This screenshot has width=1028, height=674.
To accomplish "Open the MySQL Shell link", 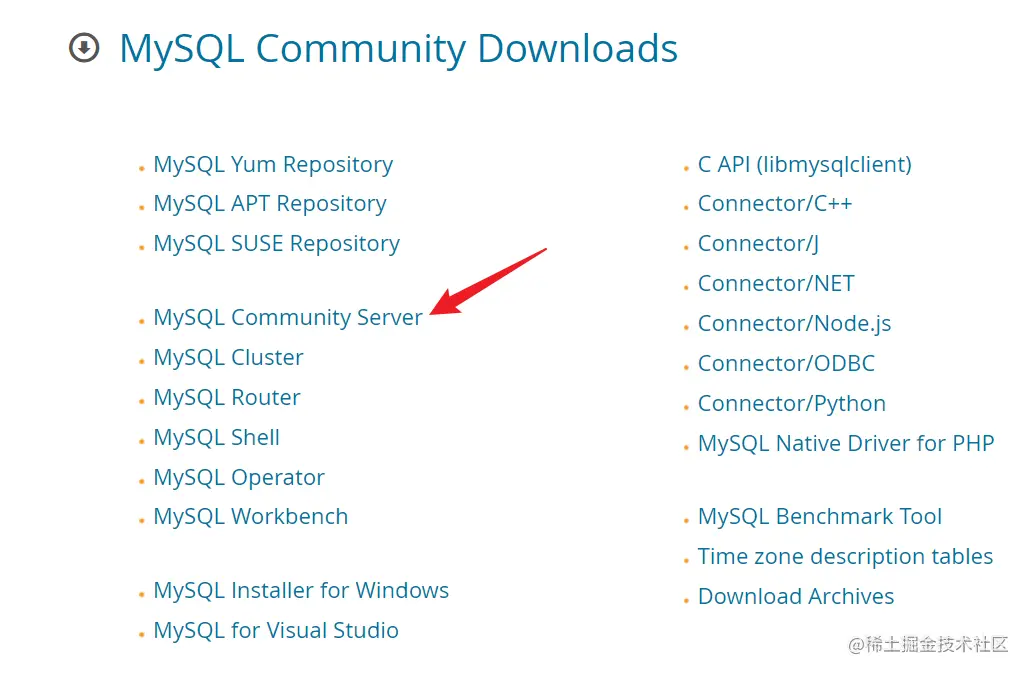I will point(216,437).
